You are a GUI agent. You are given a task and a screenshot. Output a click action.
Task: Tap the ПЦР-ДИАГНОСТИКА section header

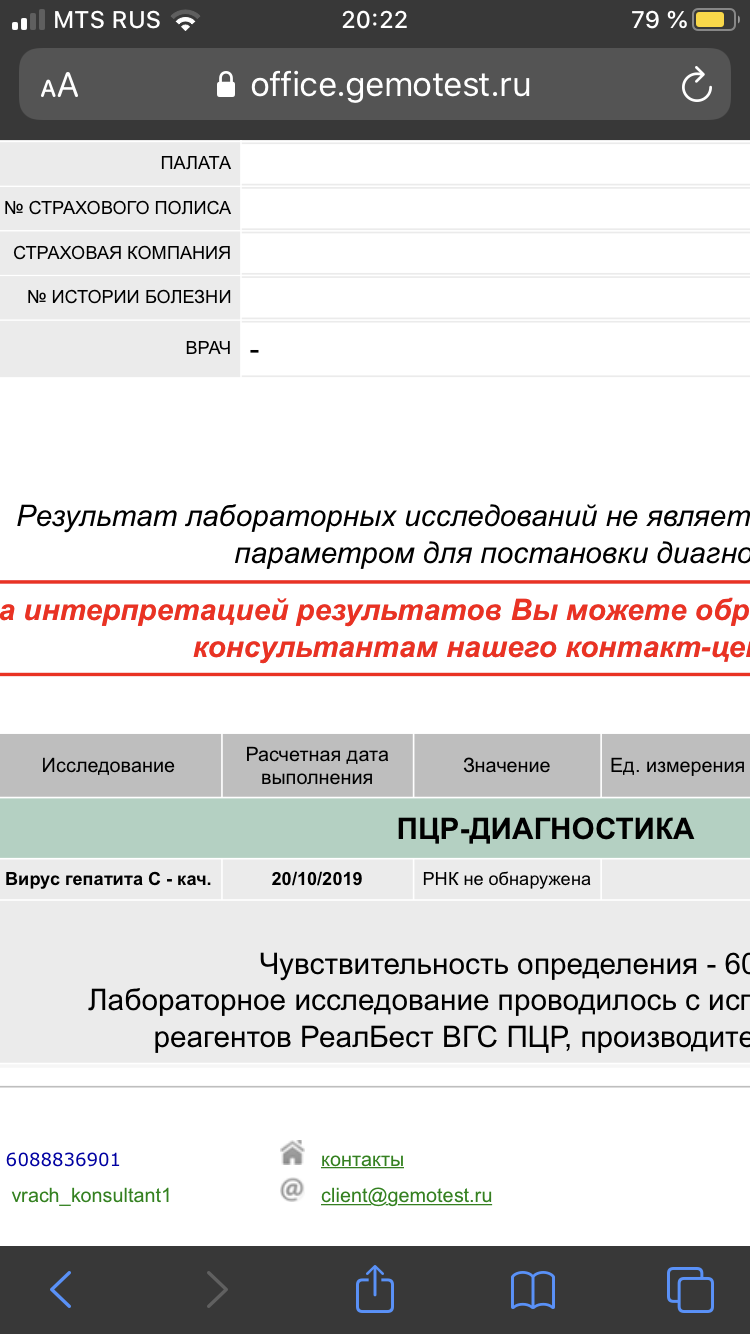pos(545,828)
